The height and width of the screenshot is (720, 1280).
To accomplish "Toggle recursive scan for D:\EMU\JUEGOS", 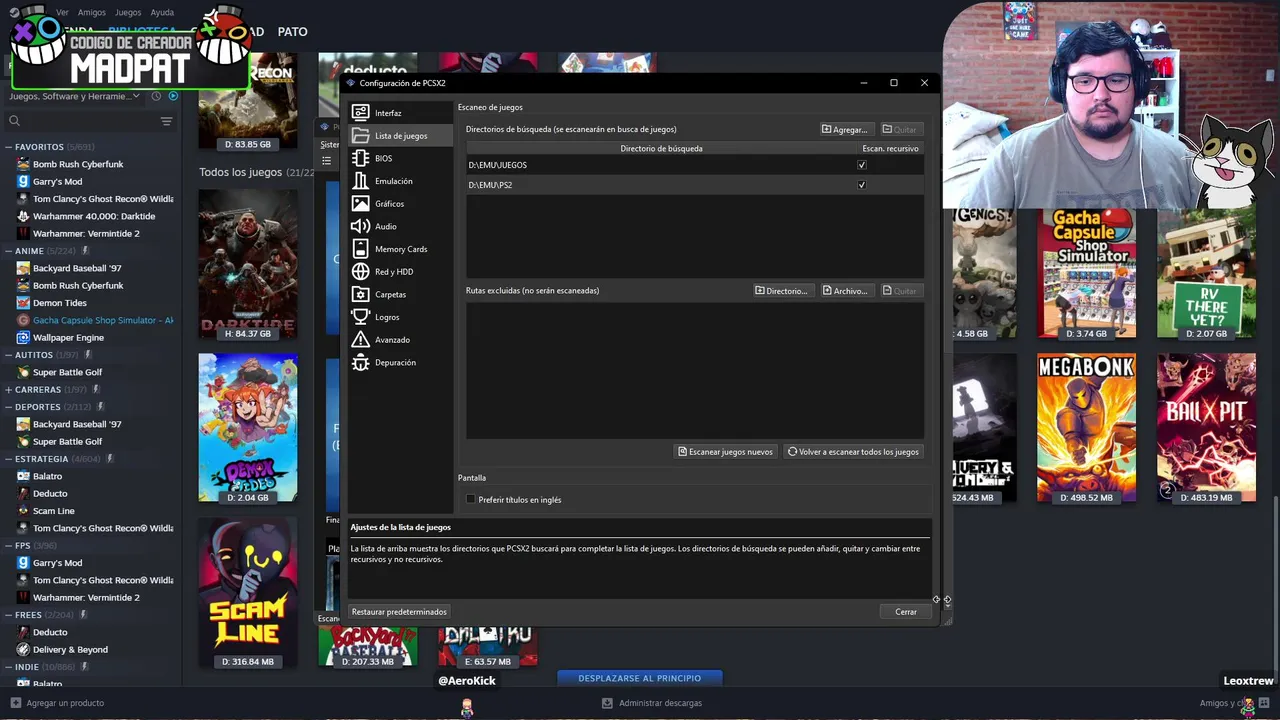I will 862,165.
